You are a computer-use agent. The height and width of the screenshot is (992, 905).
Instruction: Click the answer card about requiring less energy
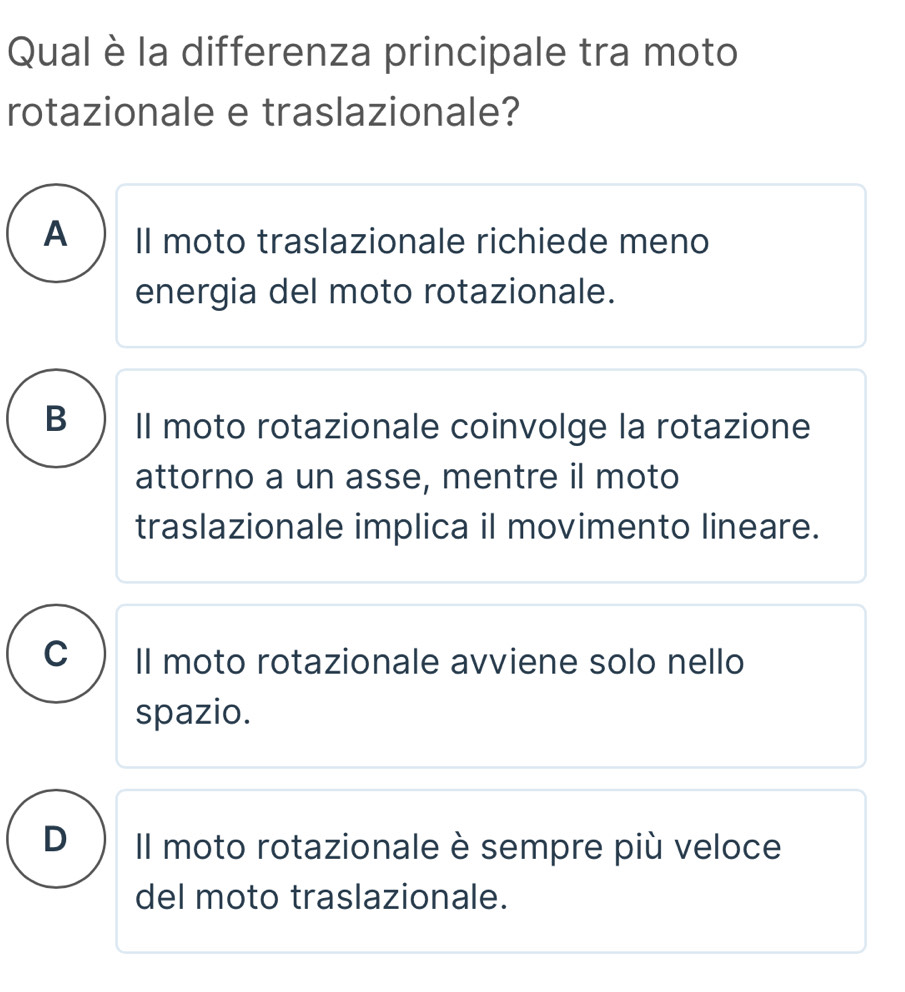[490, 266]
